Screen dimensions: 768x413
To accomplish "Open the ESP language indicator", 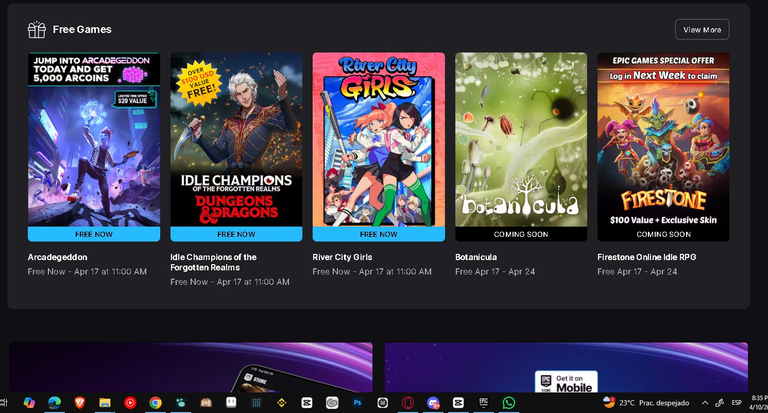I will [736, 403].
